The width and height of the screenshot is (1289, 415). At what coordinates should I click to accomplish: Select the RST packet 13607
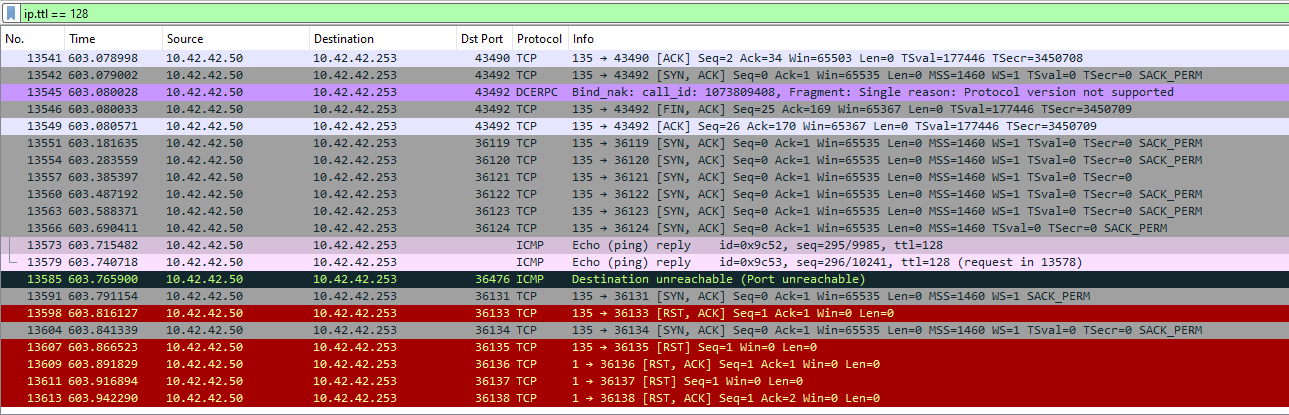(644, 347)
